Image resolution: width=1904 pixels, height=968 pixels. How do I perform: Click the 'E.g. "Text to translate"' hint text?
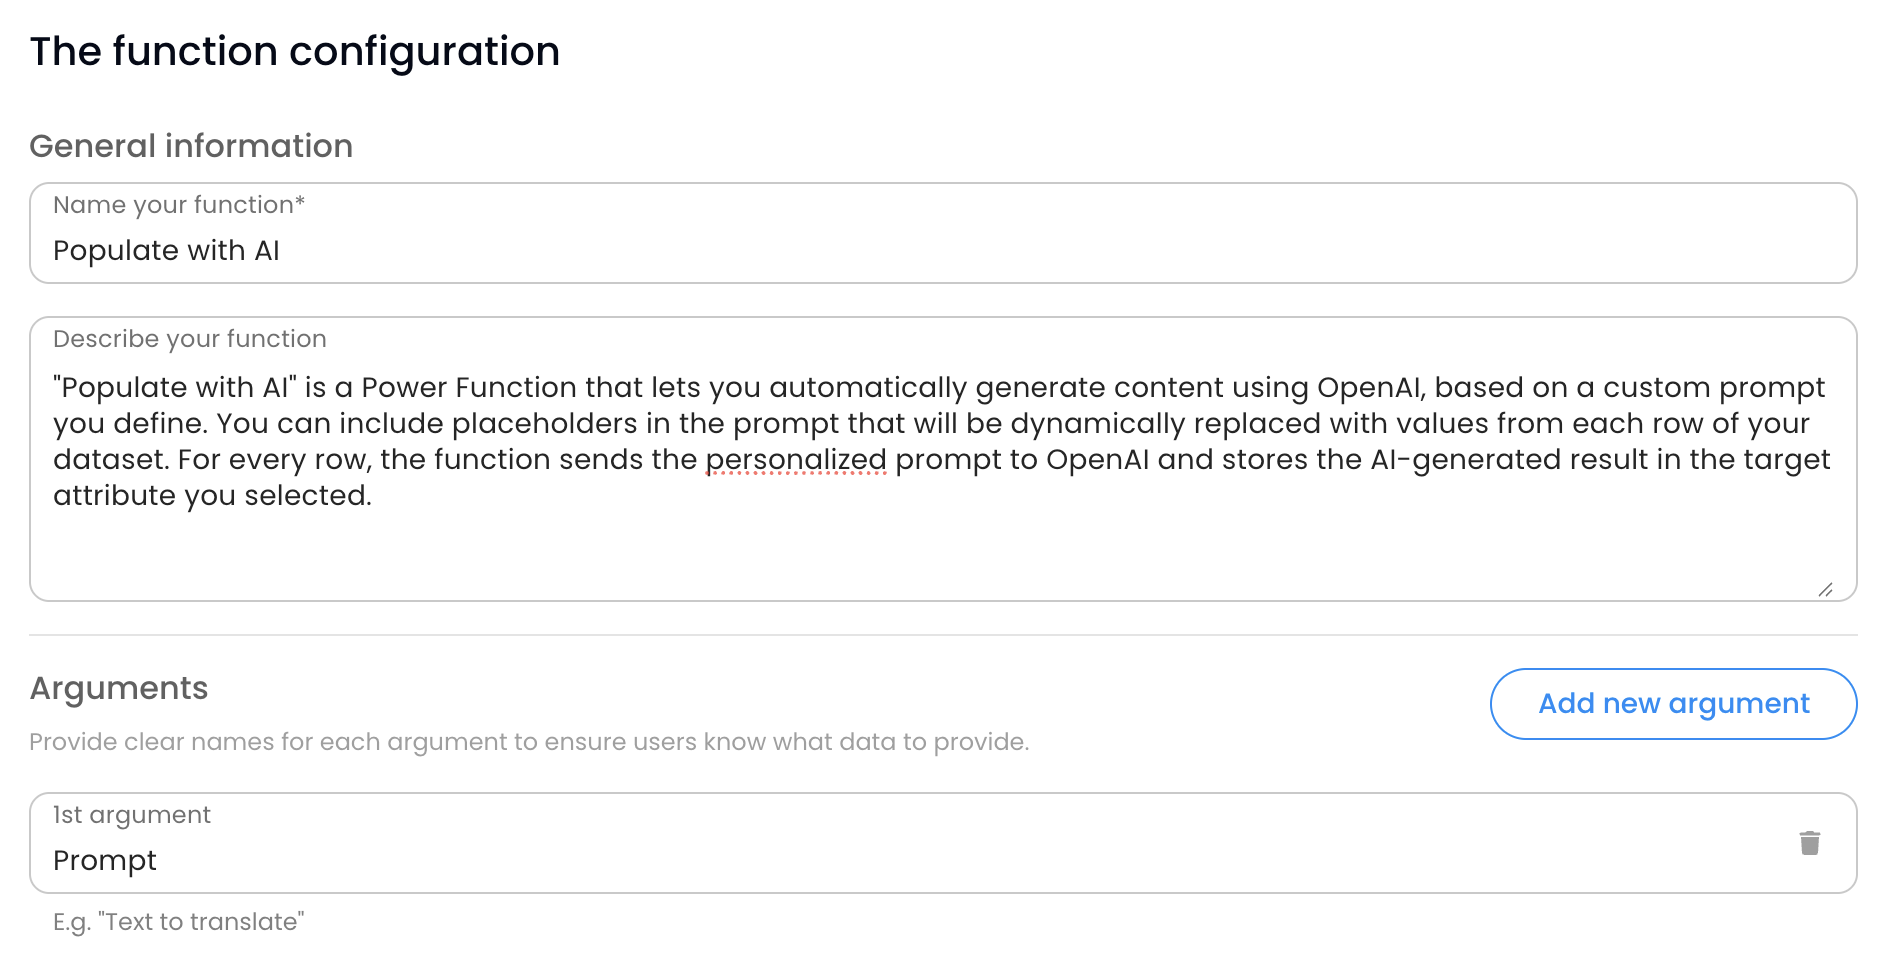[179, 921]
